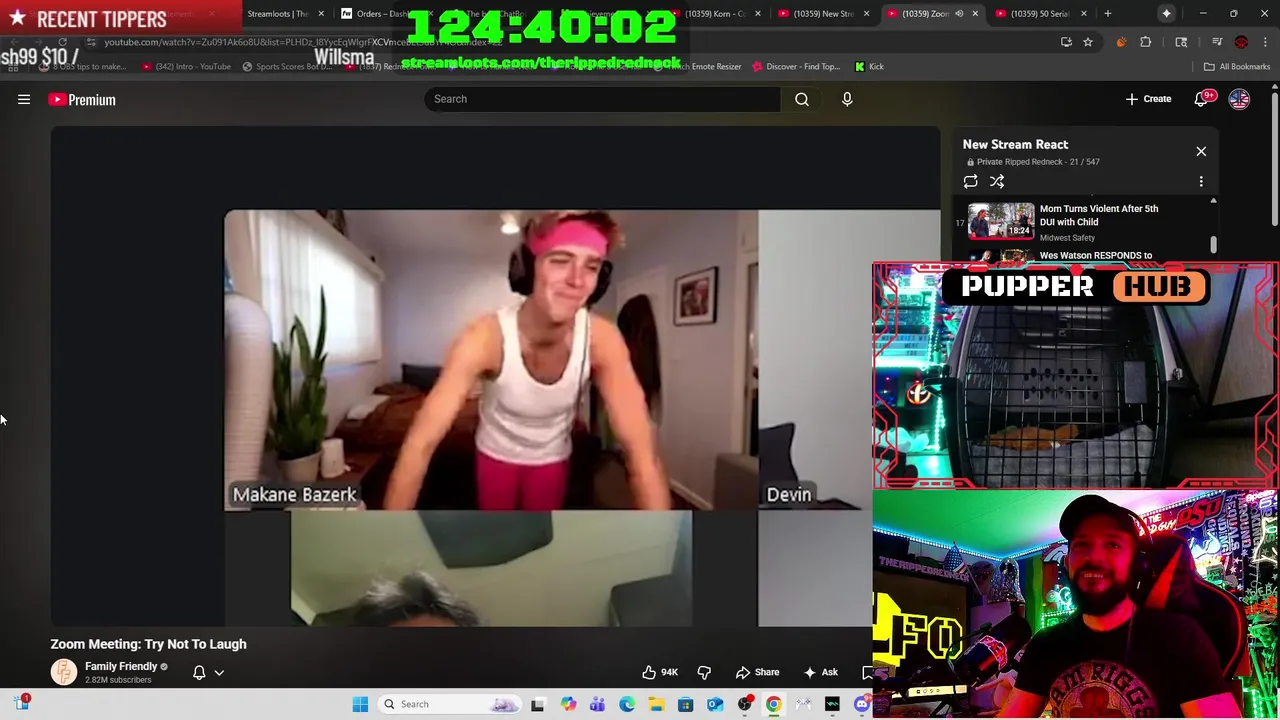1280x720 pixels.
Task: Open the YouTube notifications bell
Action: pos(1201,99)
